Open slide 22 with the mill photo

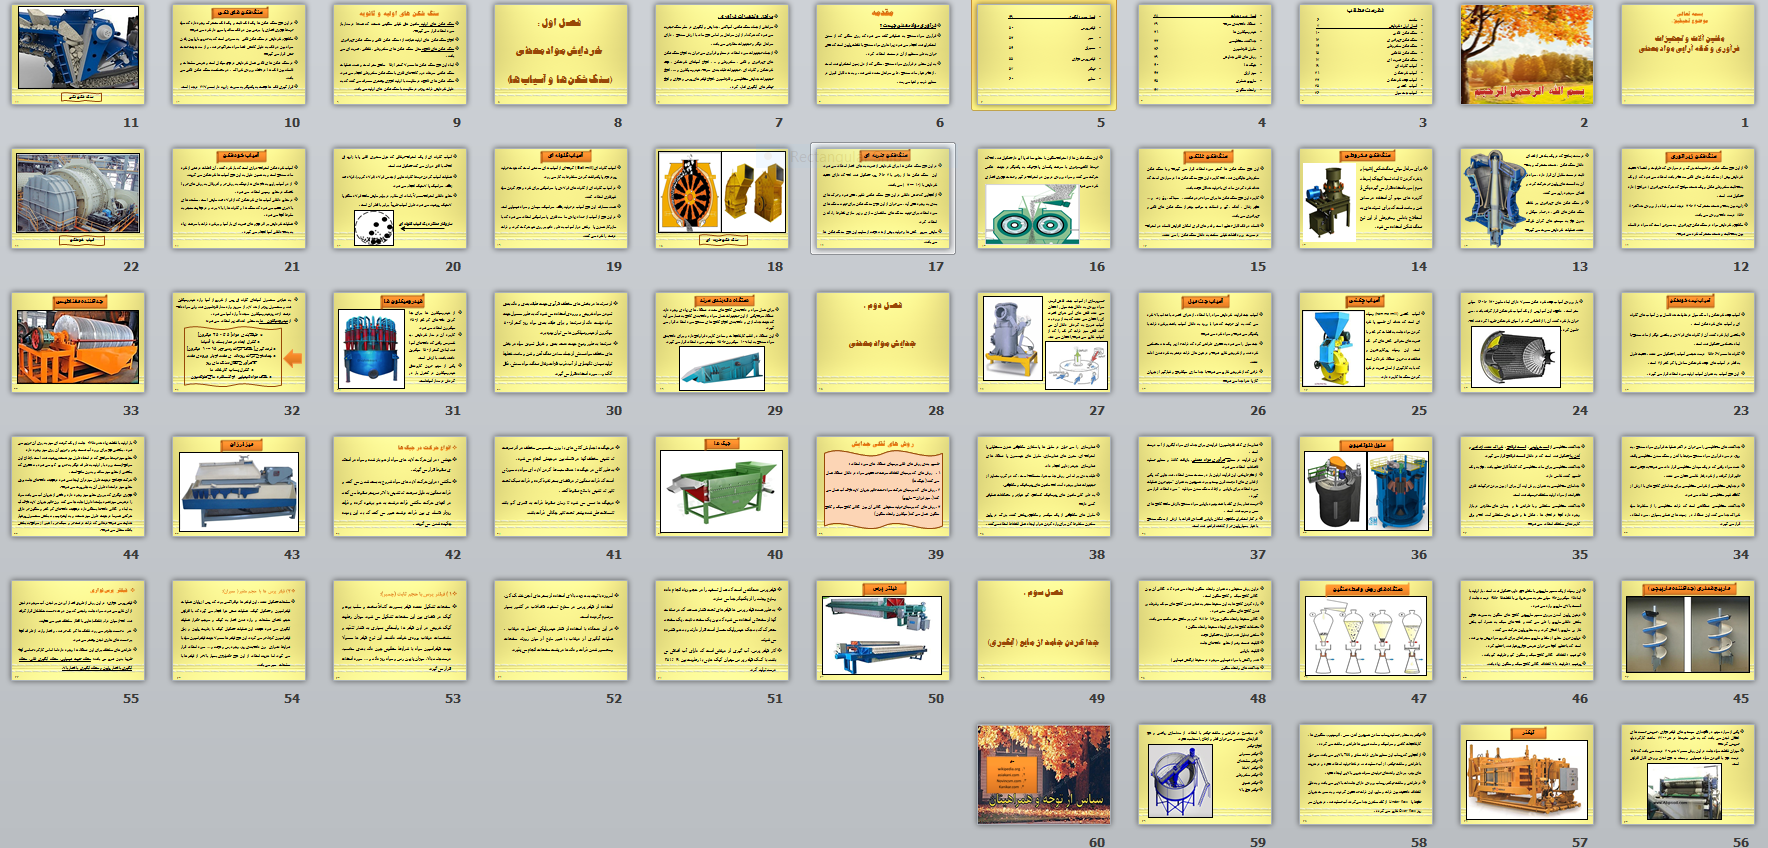tap(78, 199)
